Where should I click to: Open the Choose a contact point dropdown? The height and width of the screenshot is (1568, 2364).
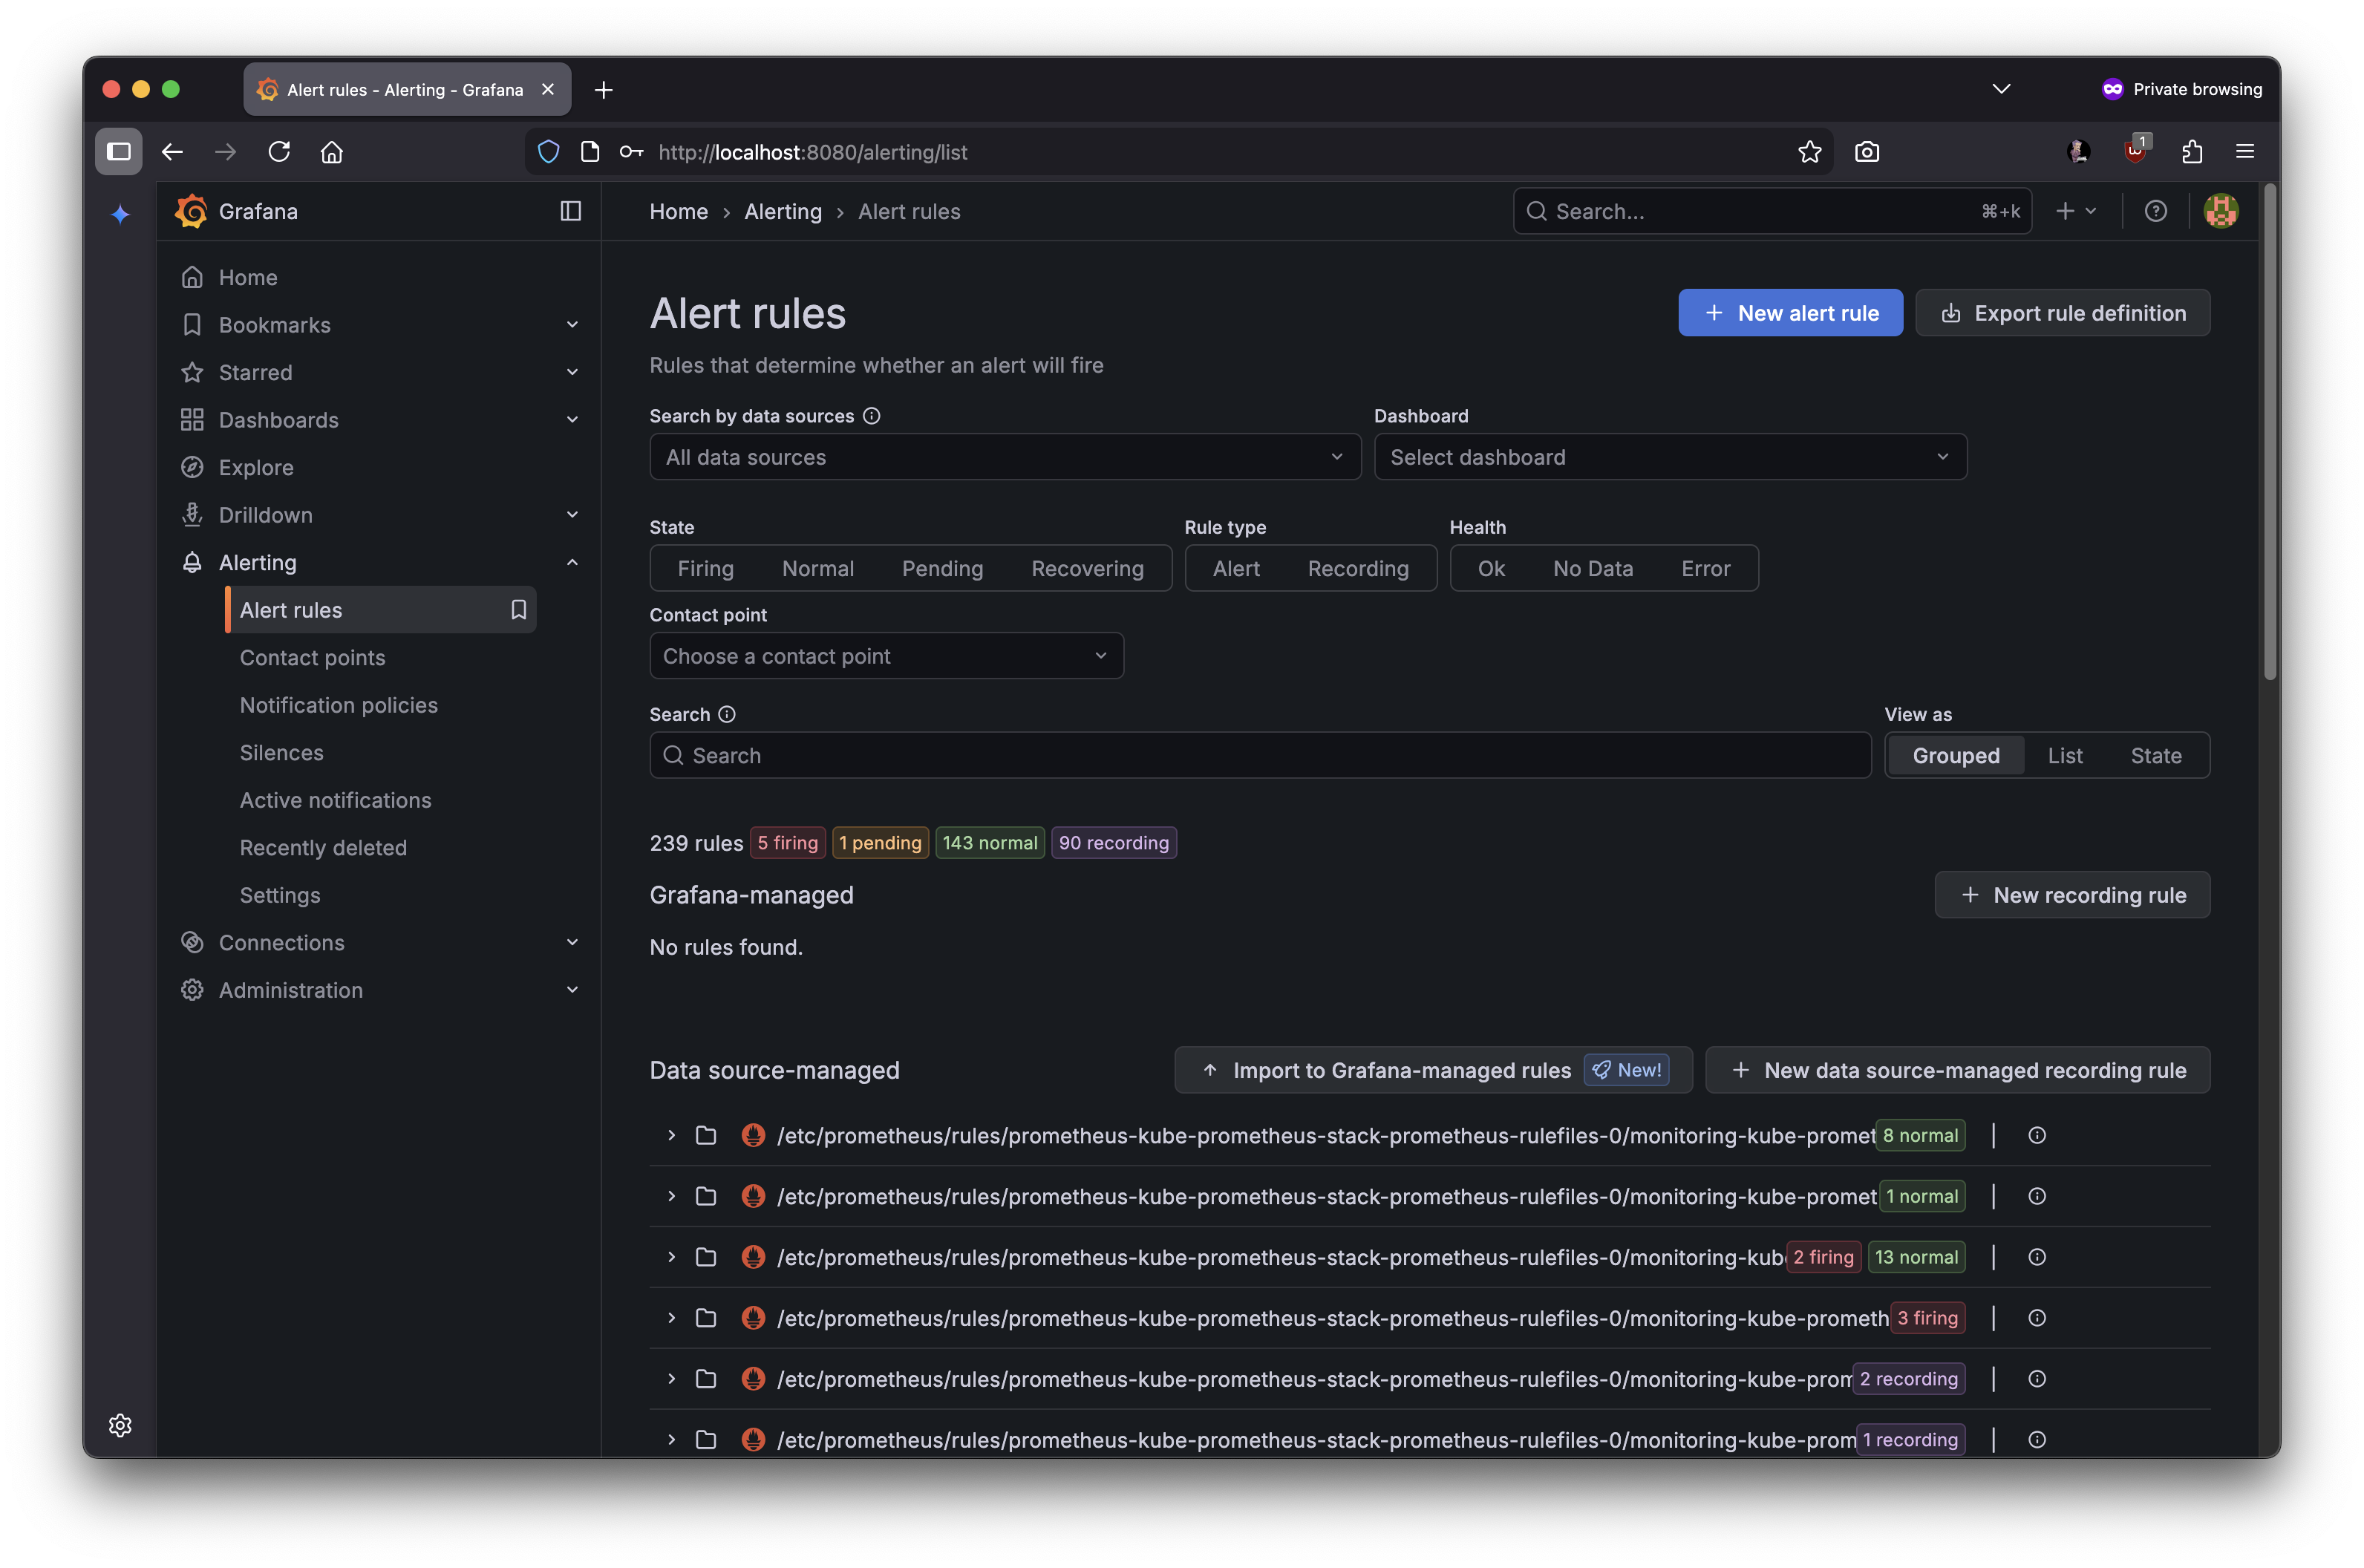click(x=885, y=656)
